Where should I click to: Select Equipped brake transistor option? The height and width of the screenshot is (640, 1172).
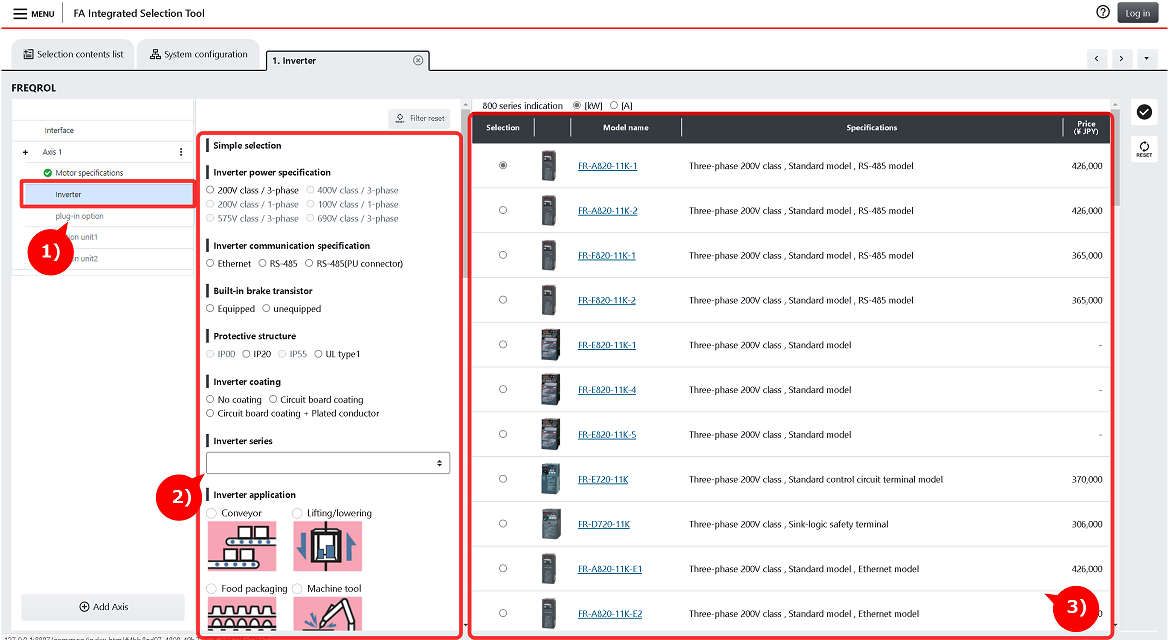click(210, 308)
